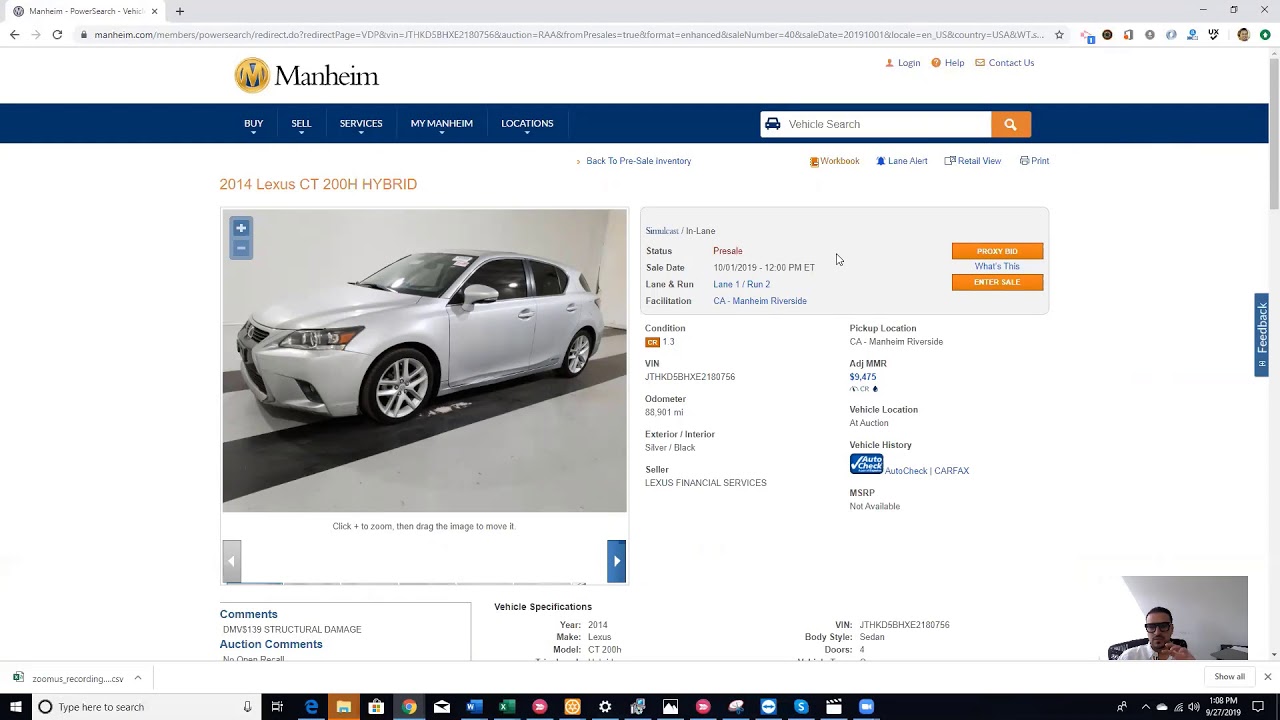Print the vehicle page
This screenshot has width=1280, height=720.
(1034, 161)
